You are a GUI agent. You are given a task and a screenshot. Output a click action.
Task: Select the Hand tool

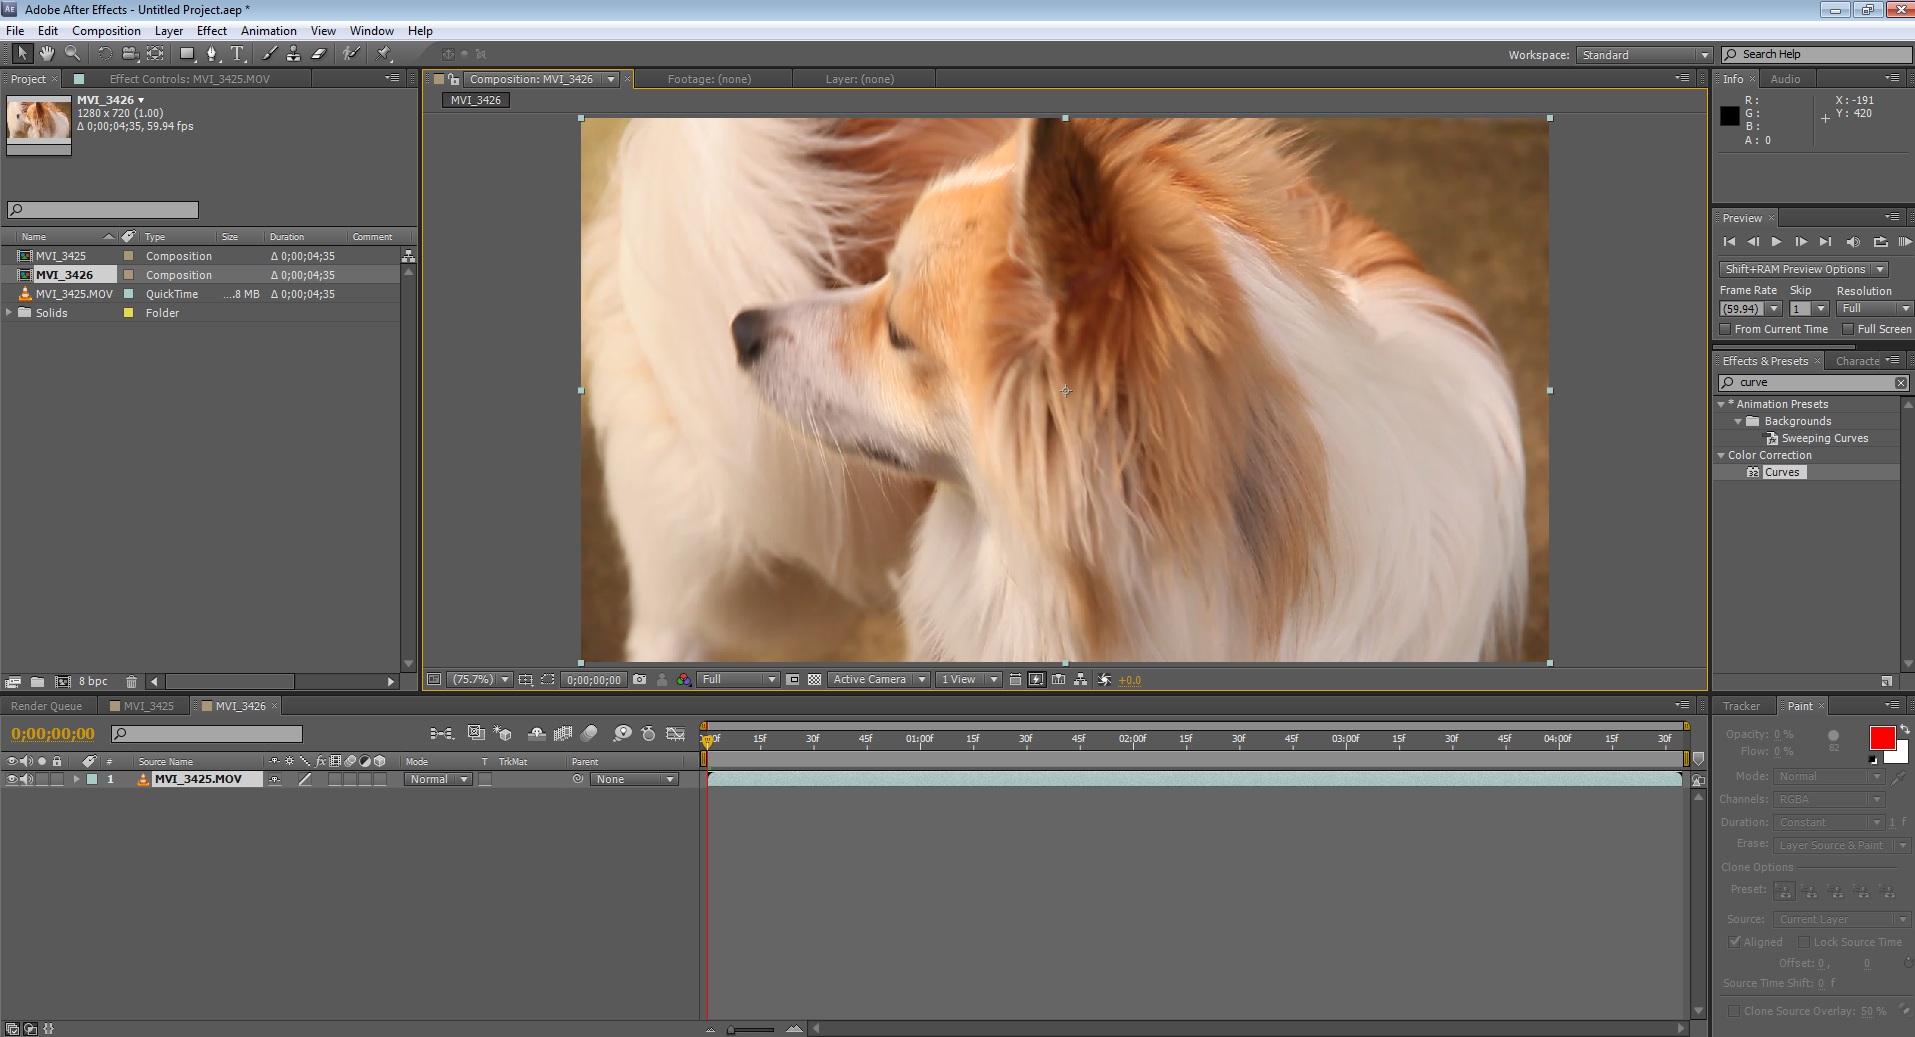[47, 54]
